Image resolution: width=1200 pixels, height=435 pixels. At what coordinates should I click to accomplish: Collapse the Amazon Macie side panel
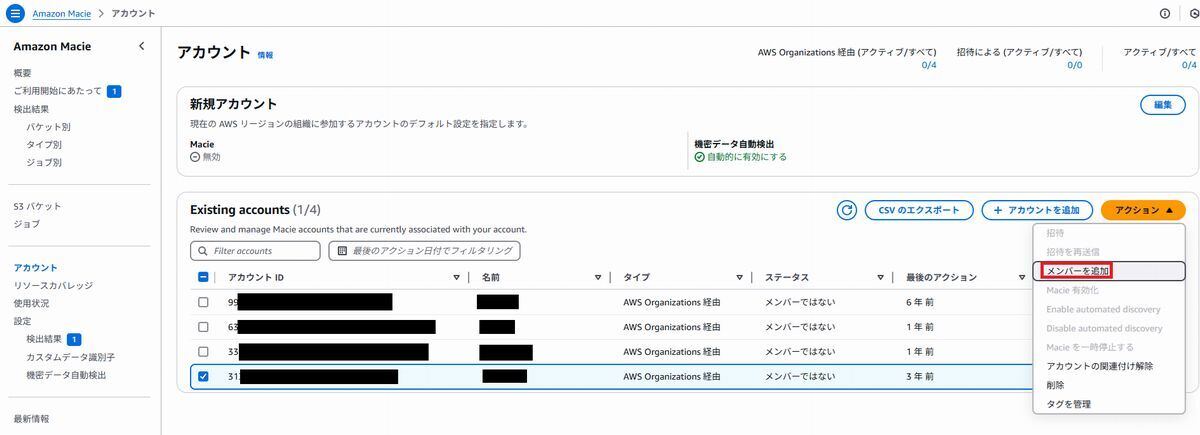click(x=141, y=46)
